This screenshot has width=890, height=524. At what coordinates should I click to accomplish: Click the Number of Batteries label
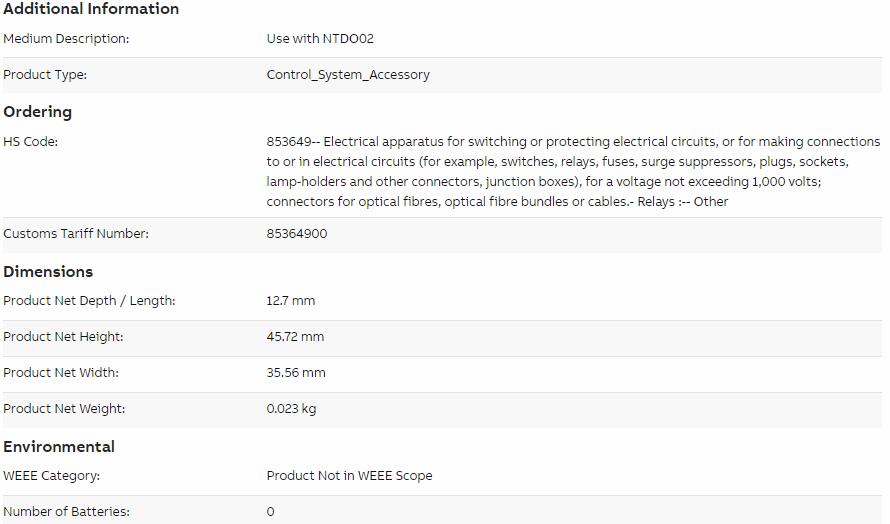coord(66,512)
